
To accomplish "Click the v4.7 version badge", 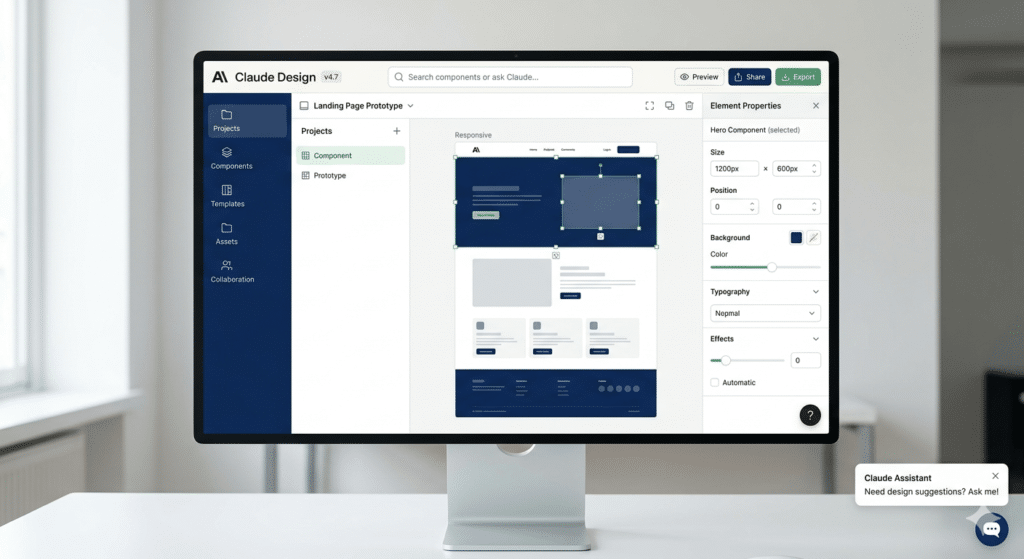I will [x=331, y=77].
